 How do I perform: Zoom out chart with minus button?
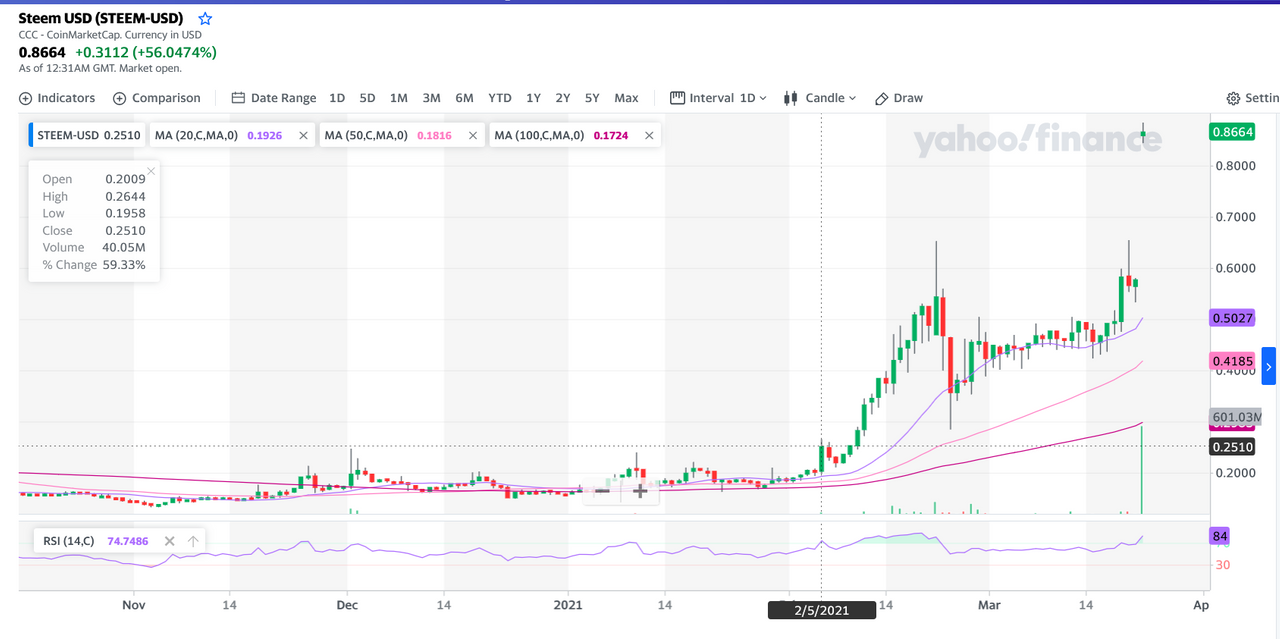[x=602, y=490]
